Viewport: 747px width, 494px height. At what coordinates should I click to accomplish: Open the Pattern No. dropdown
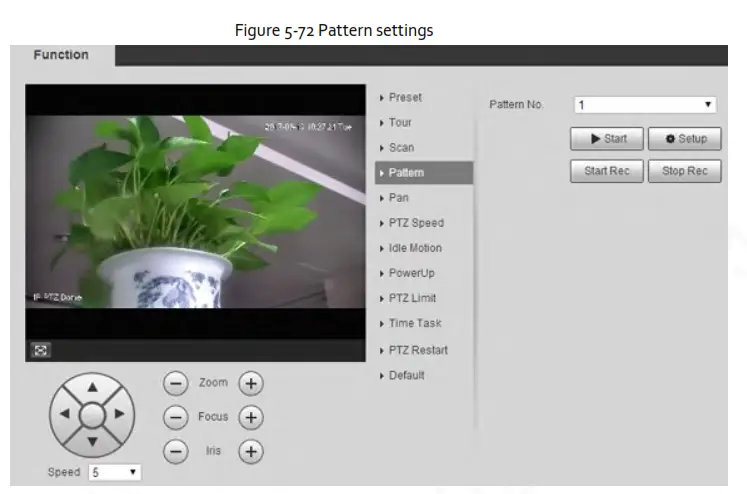pyautogui.click(x=645, y=105)
